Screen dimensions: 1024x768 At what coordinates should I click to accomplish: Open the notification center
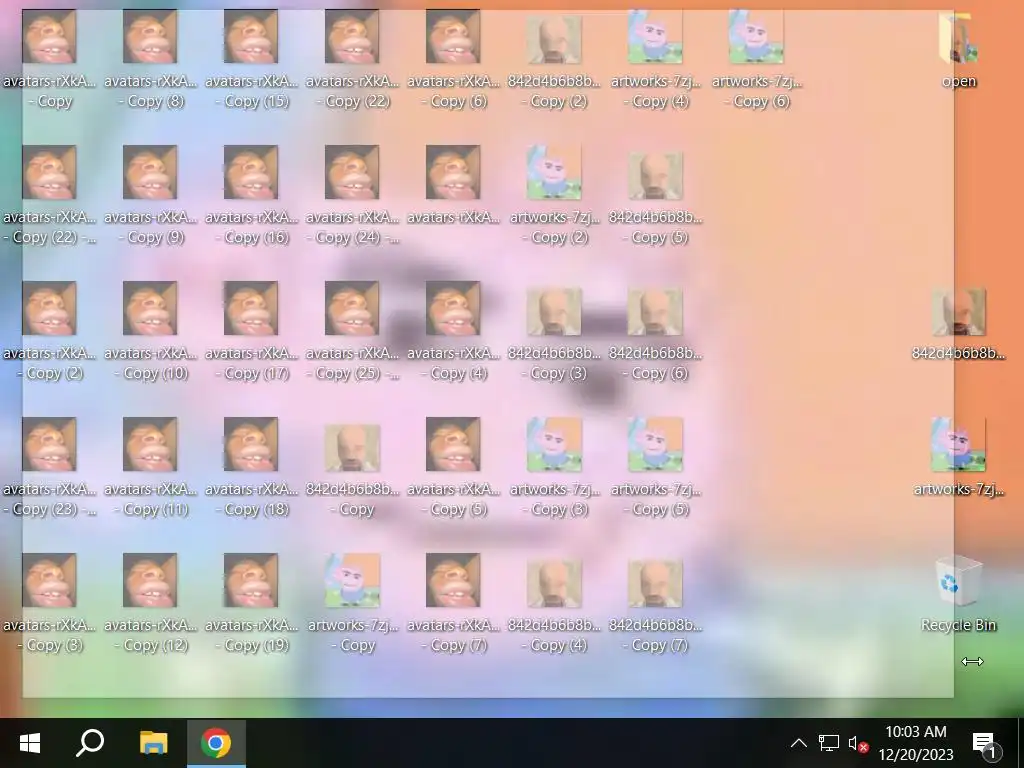pos(985,743)
